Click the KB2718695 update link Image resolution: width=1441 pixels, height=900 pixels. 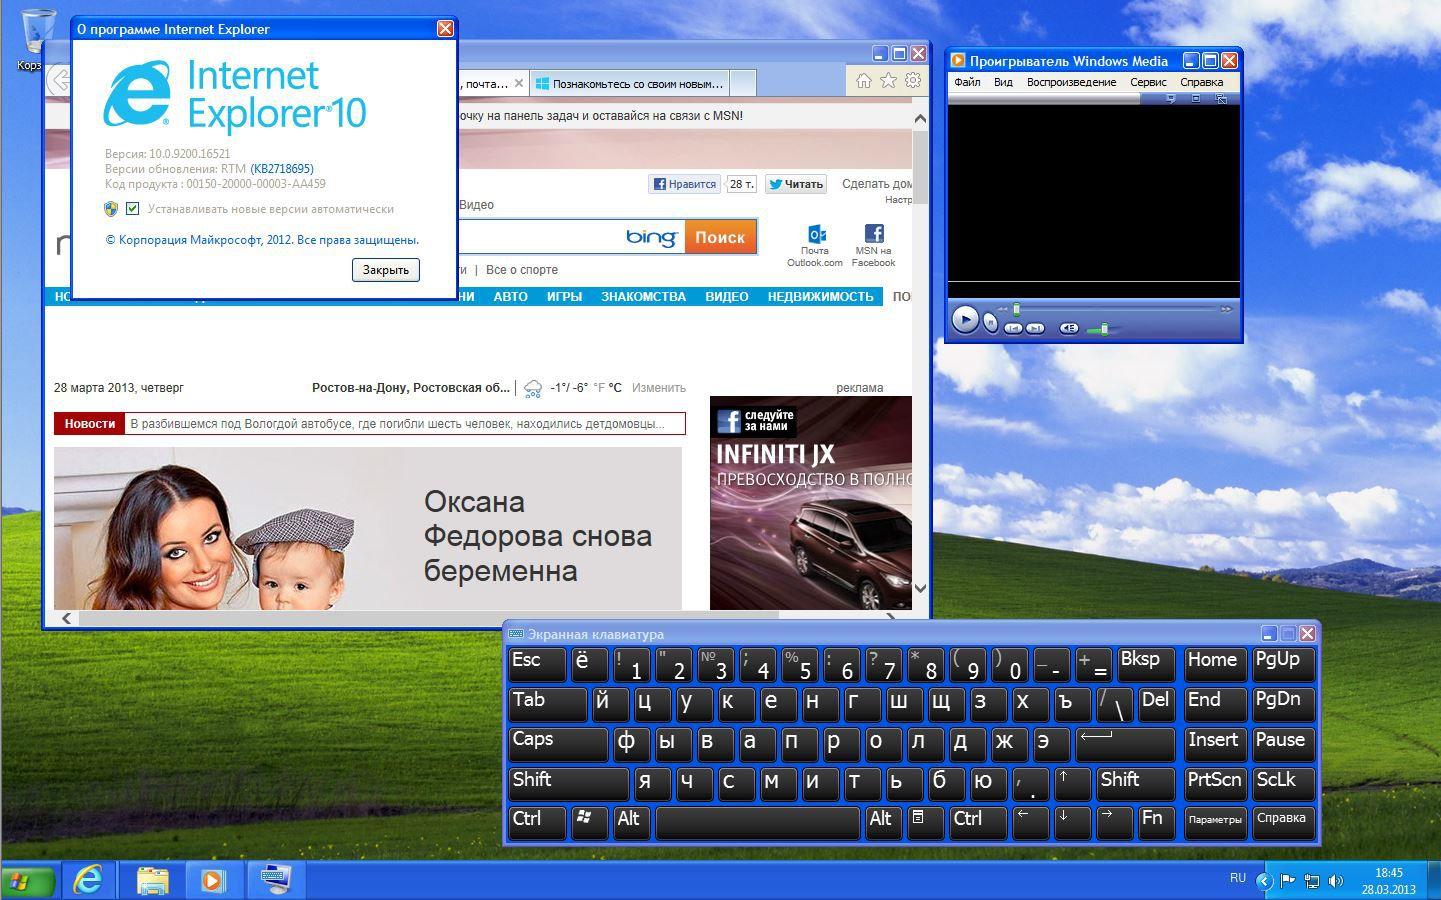point(282,169)
